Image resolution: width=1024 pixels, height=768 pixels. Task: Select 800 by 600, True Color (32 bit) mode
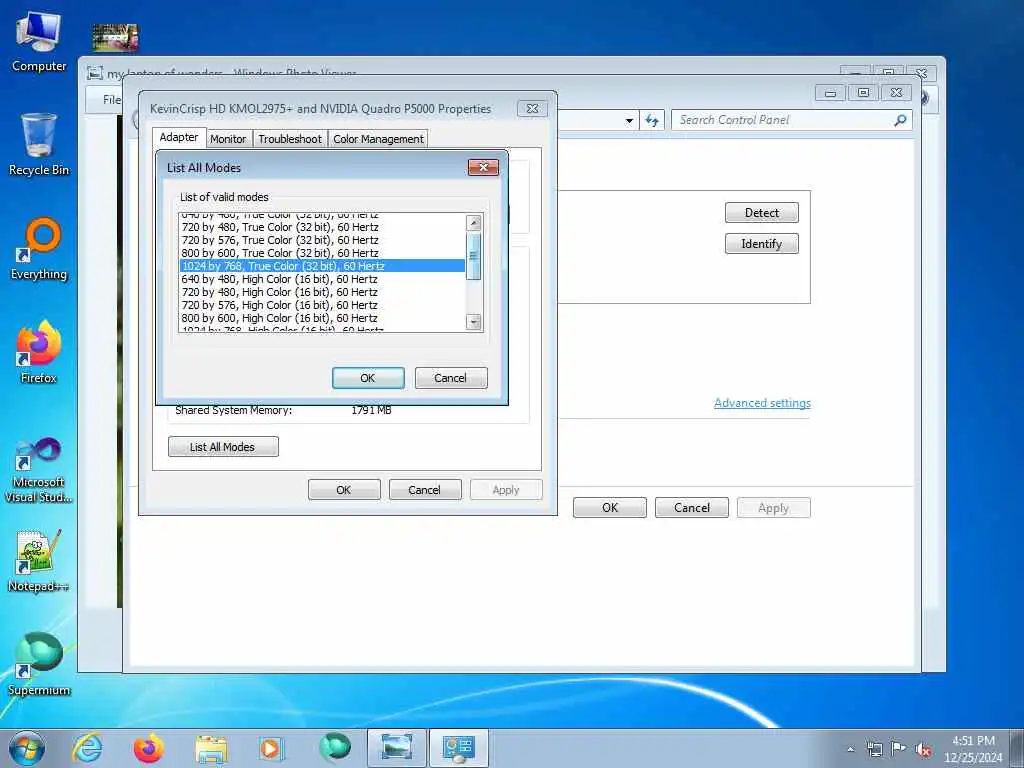(x=322, y=253)
